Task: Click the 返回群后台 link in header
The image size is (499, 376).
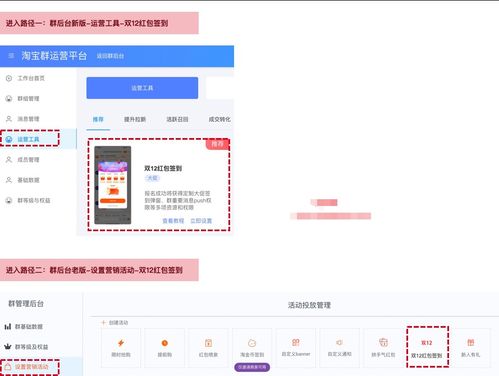Action: (x=110, y=56)
